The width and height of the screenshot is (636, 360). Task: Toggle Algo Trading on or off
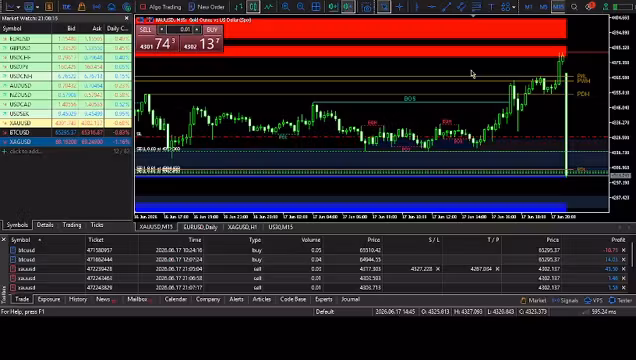161,7
